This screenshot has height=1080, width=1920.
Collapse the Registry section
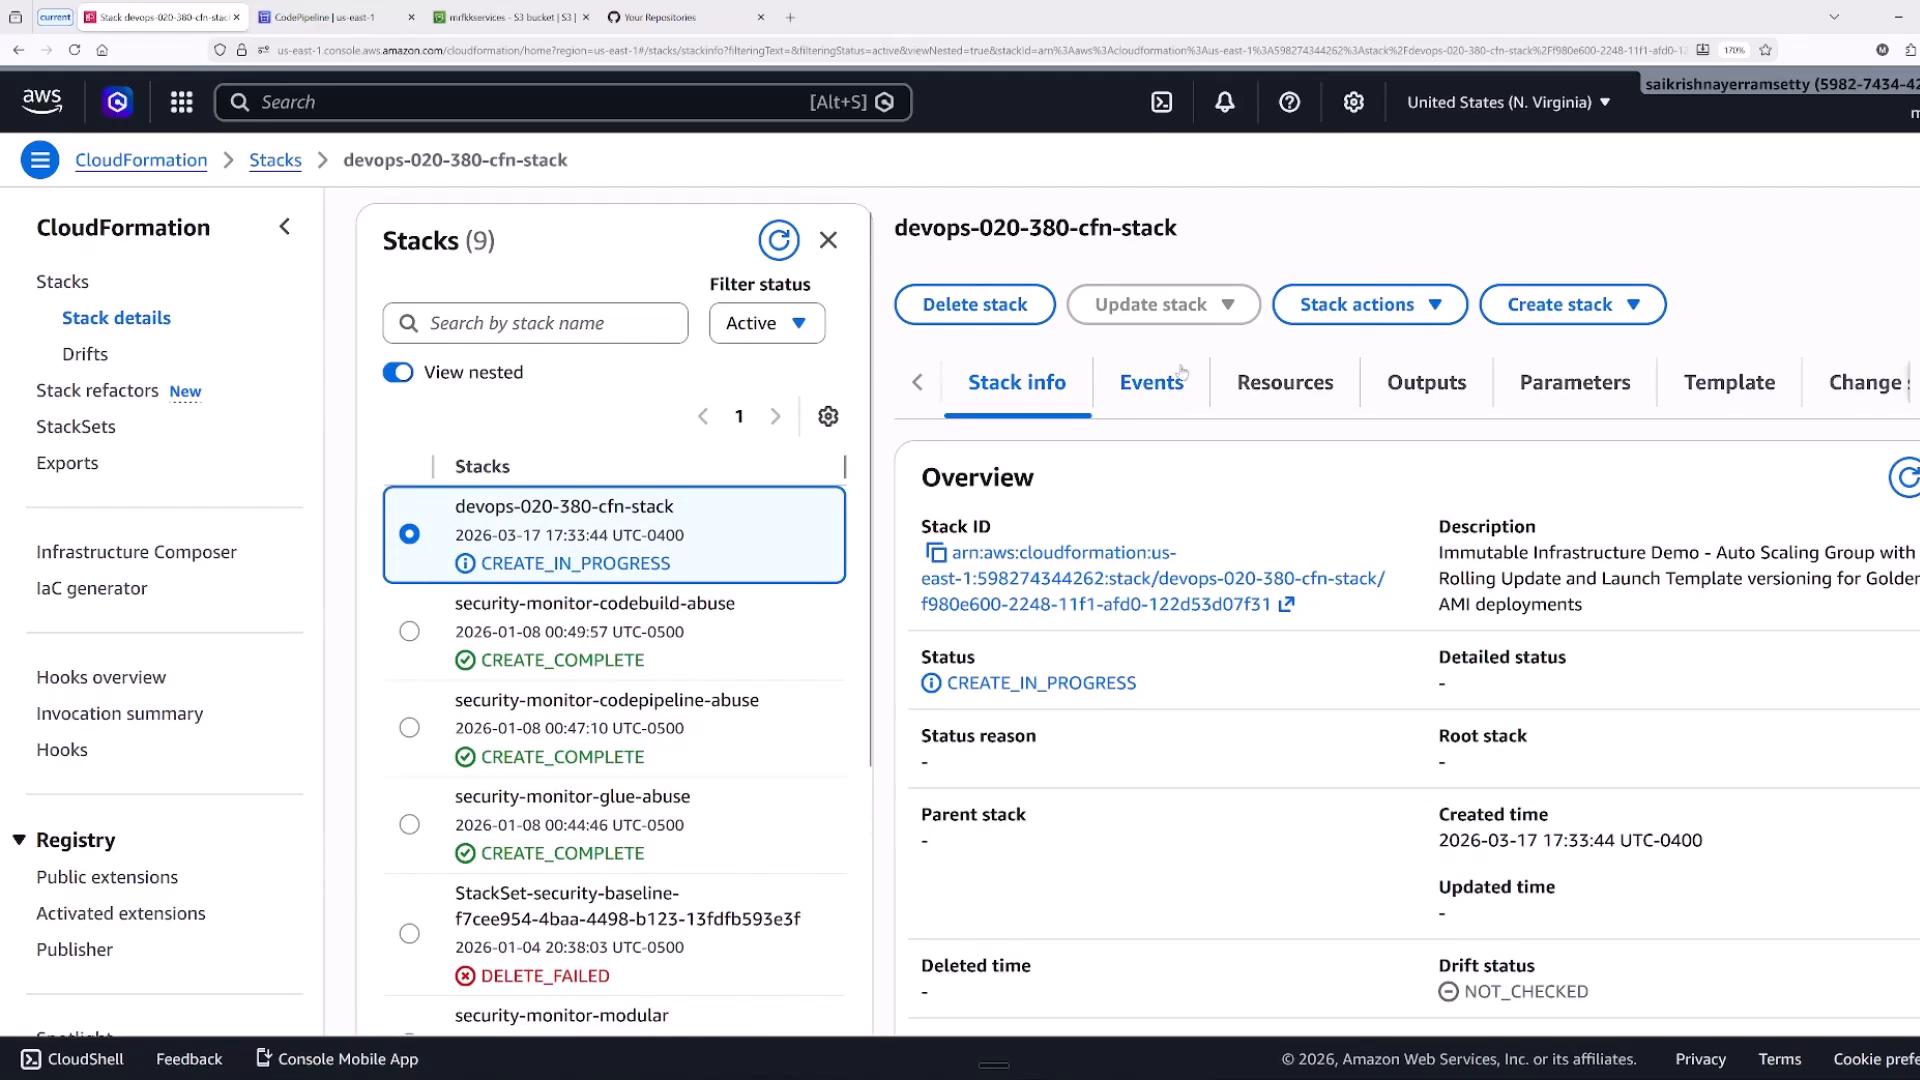point(19,840)
